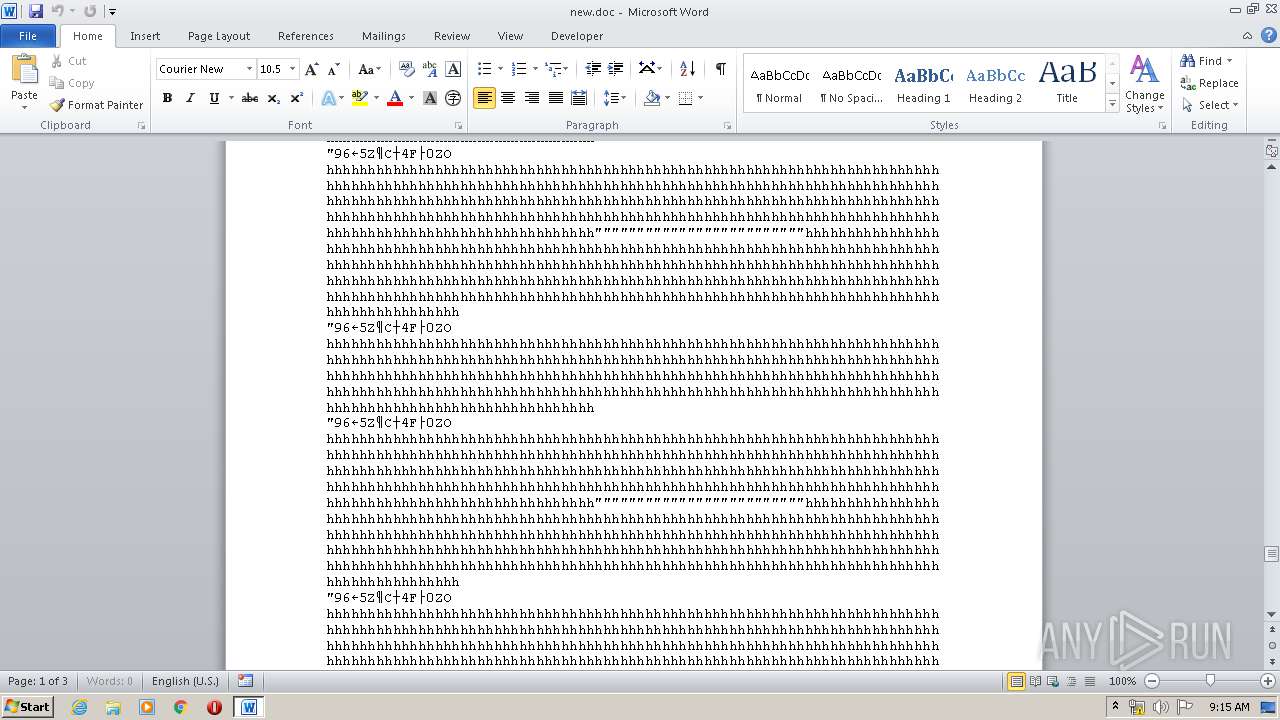The width and height of the screenshot is (1280, 720).
Task: Open Internet Explorer from taskbar
Action: point(80,707)
